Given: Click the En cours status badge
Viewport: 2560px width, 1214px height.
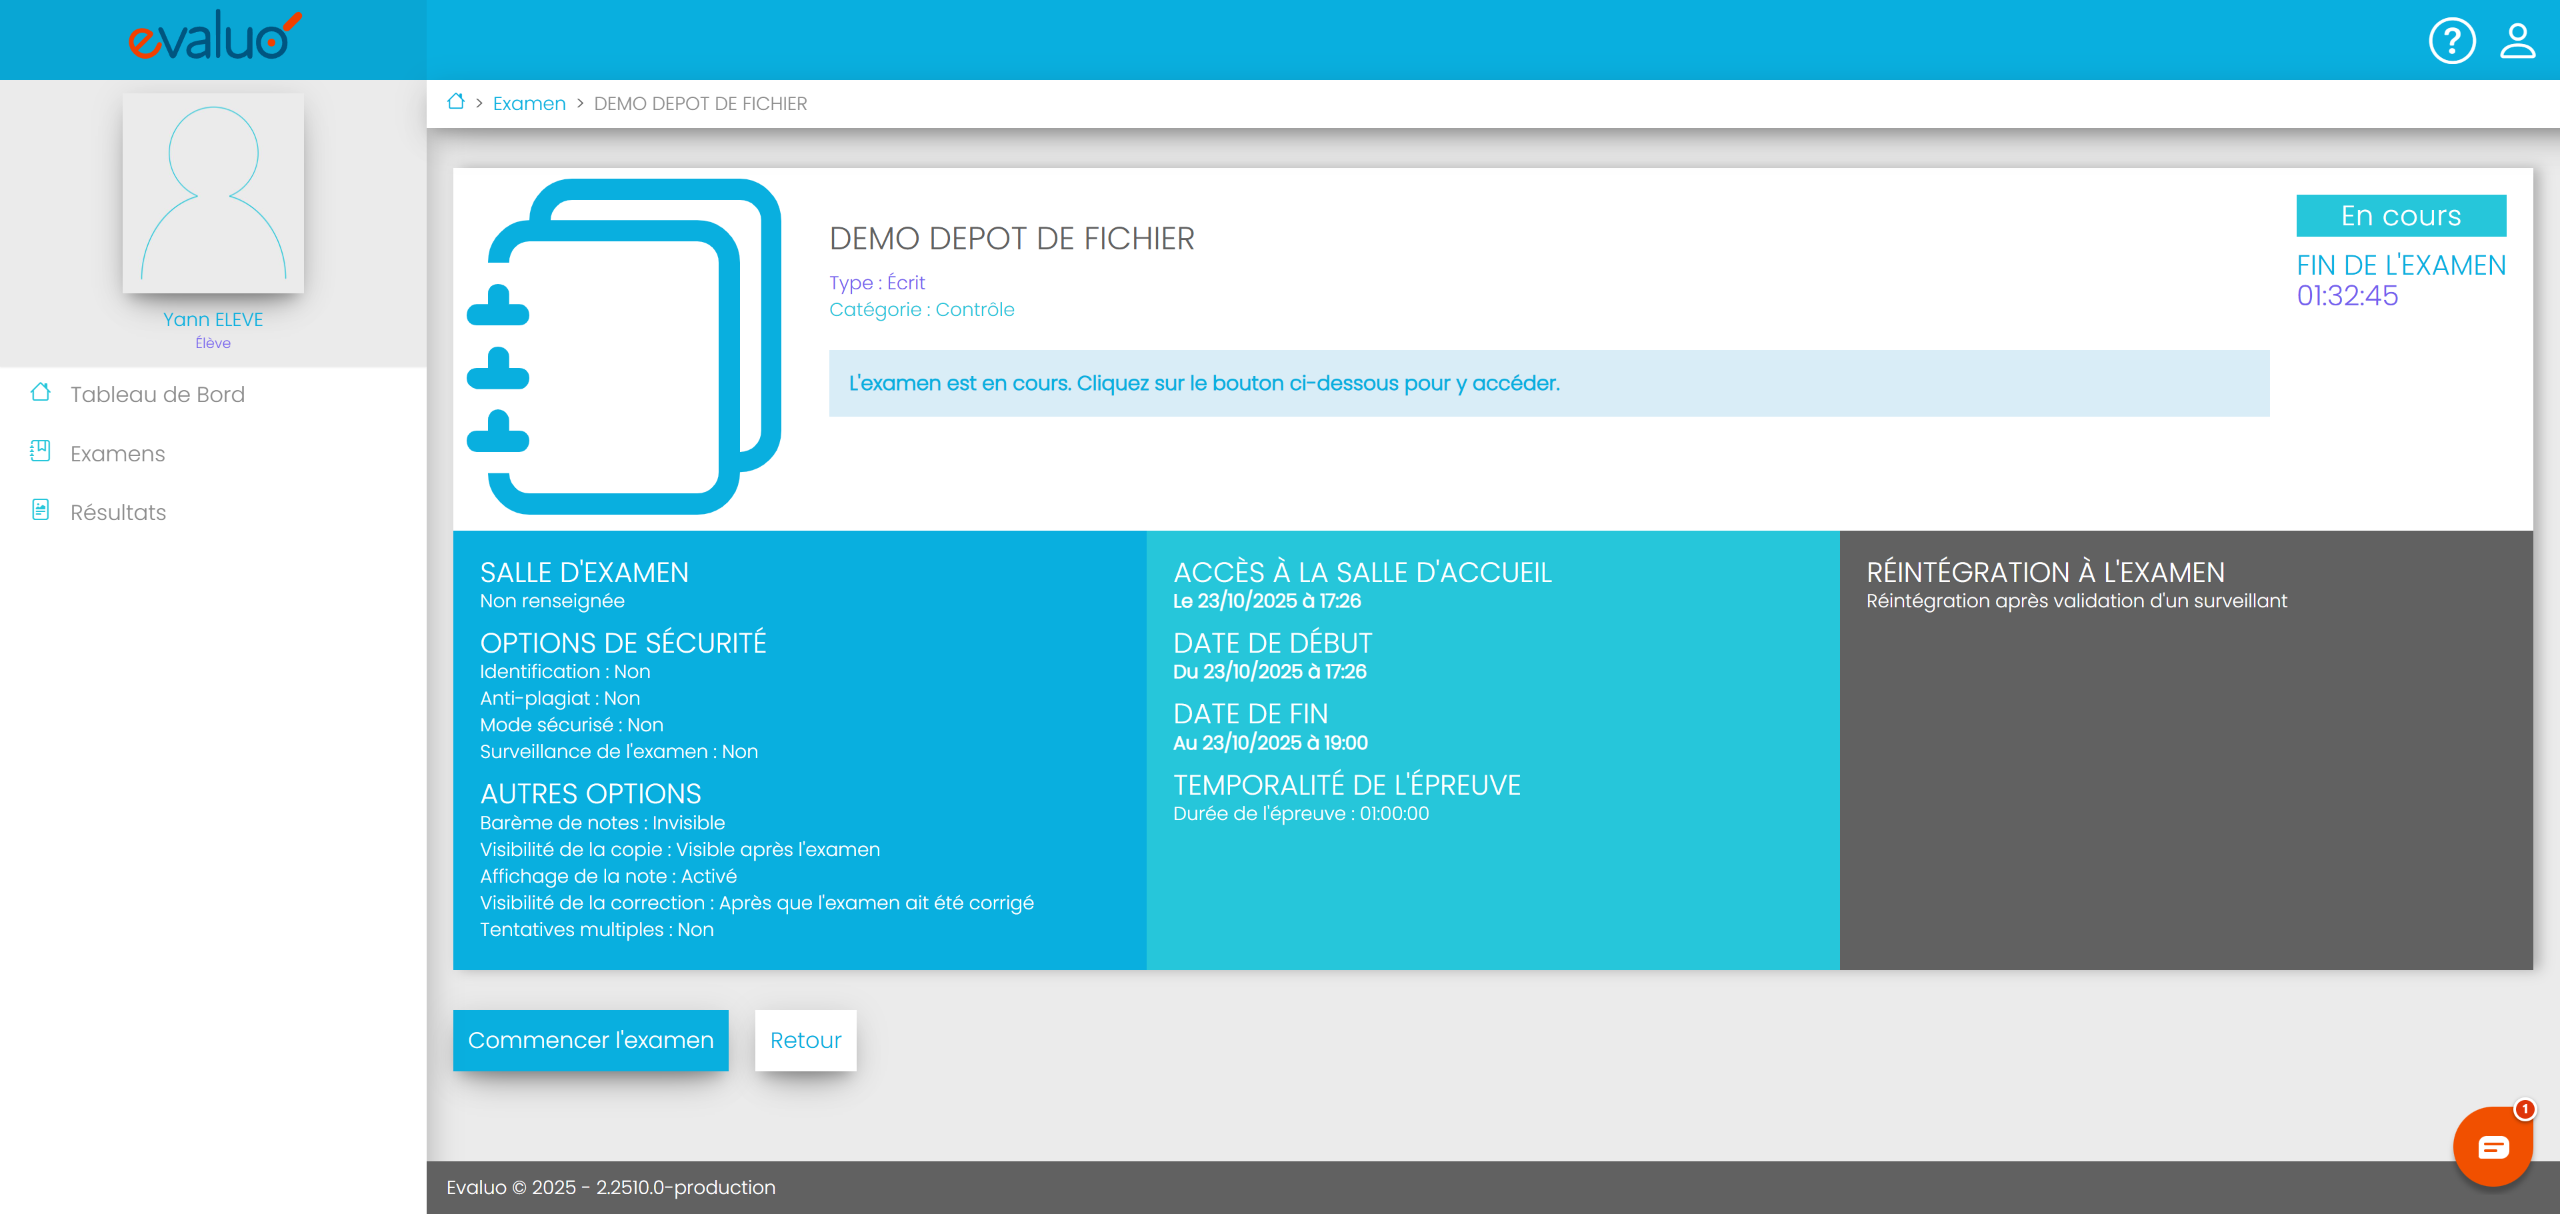Looking at the screenshot, I should 2400,216.
